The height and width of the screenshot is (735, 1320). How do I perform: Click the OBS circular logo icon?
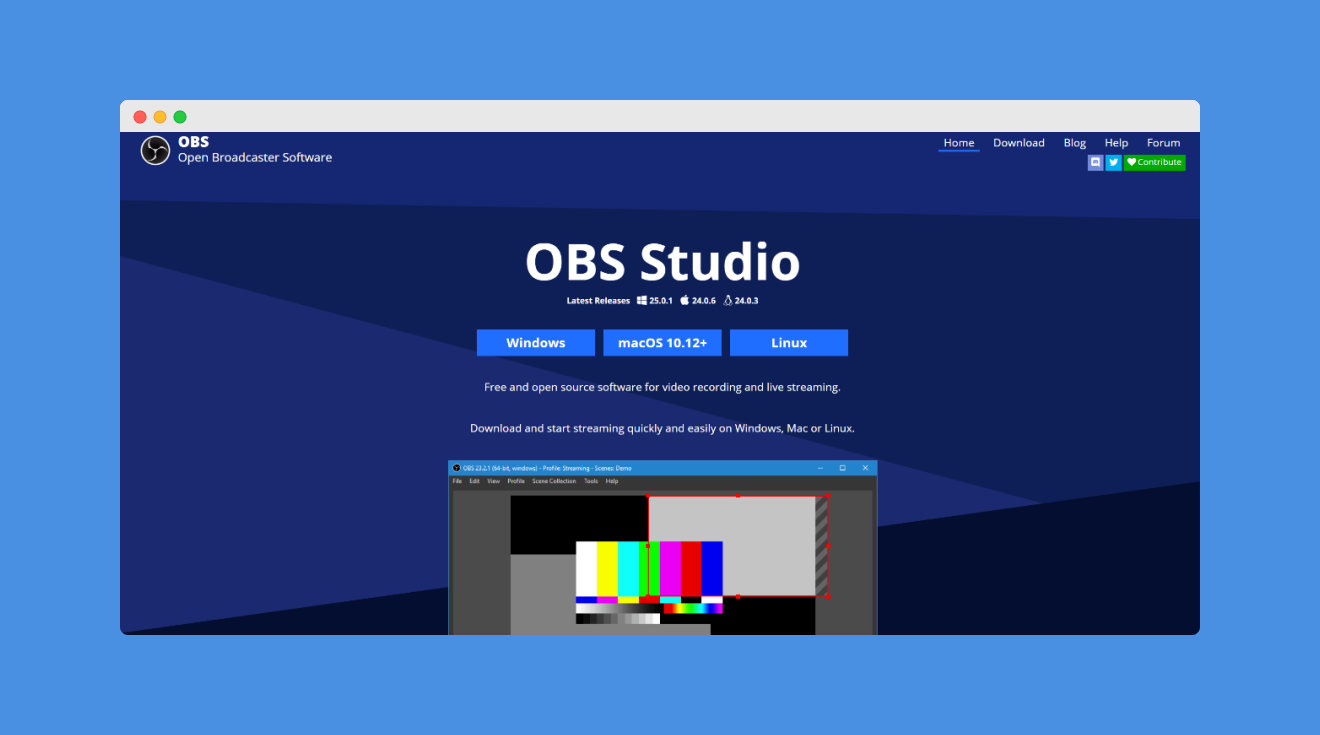pyautogui.click(x=155, y=151)
